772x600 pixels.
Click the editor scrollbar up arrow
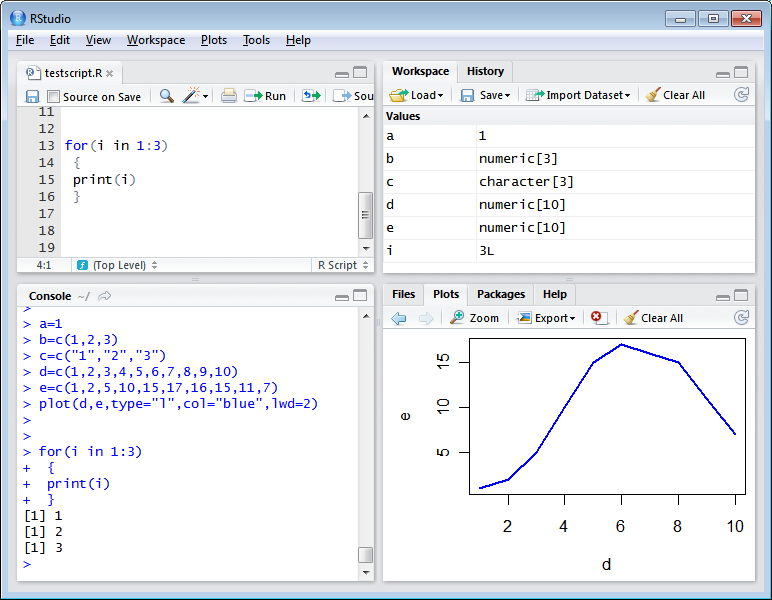pos(366,116)
